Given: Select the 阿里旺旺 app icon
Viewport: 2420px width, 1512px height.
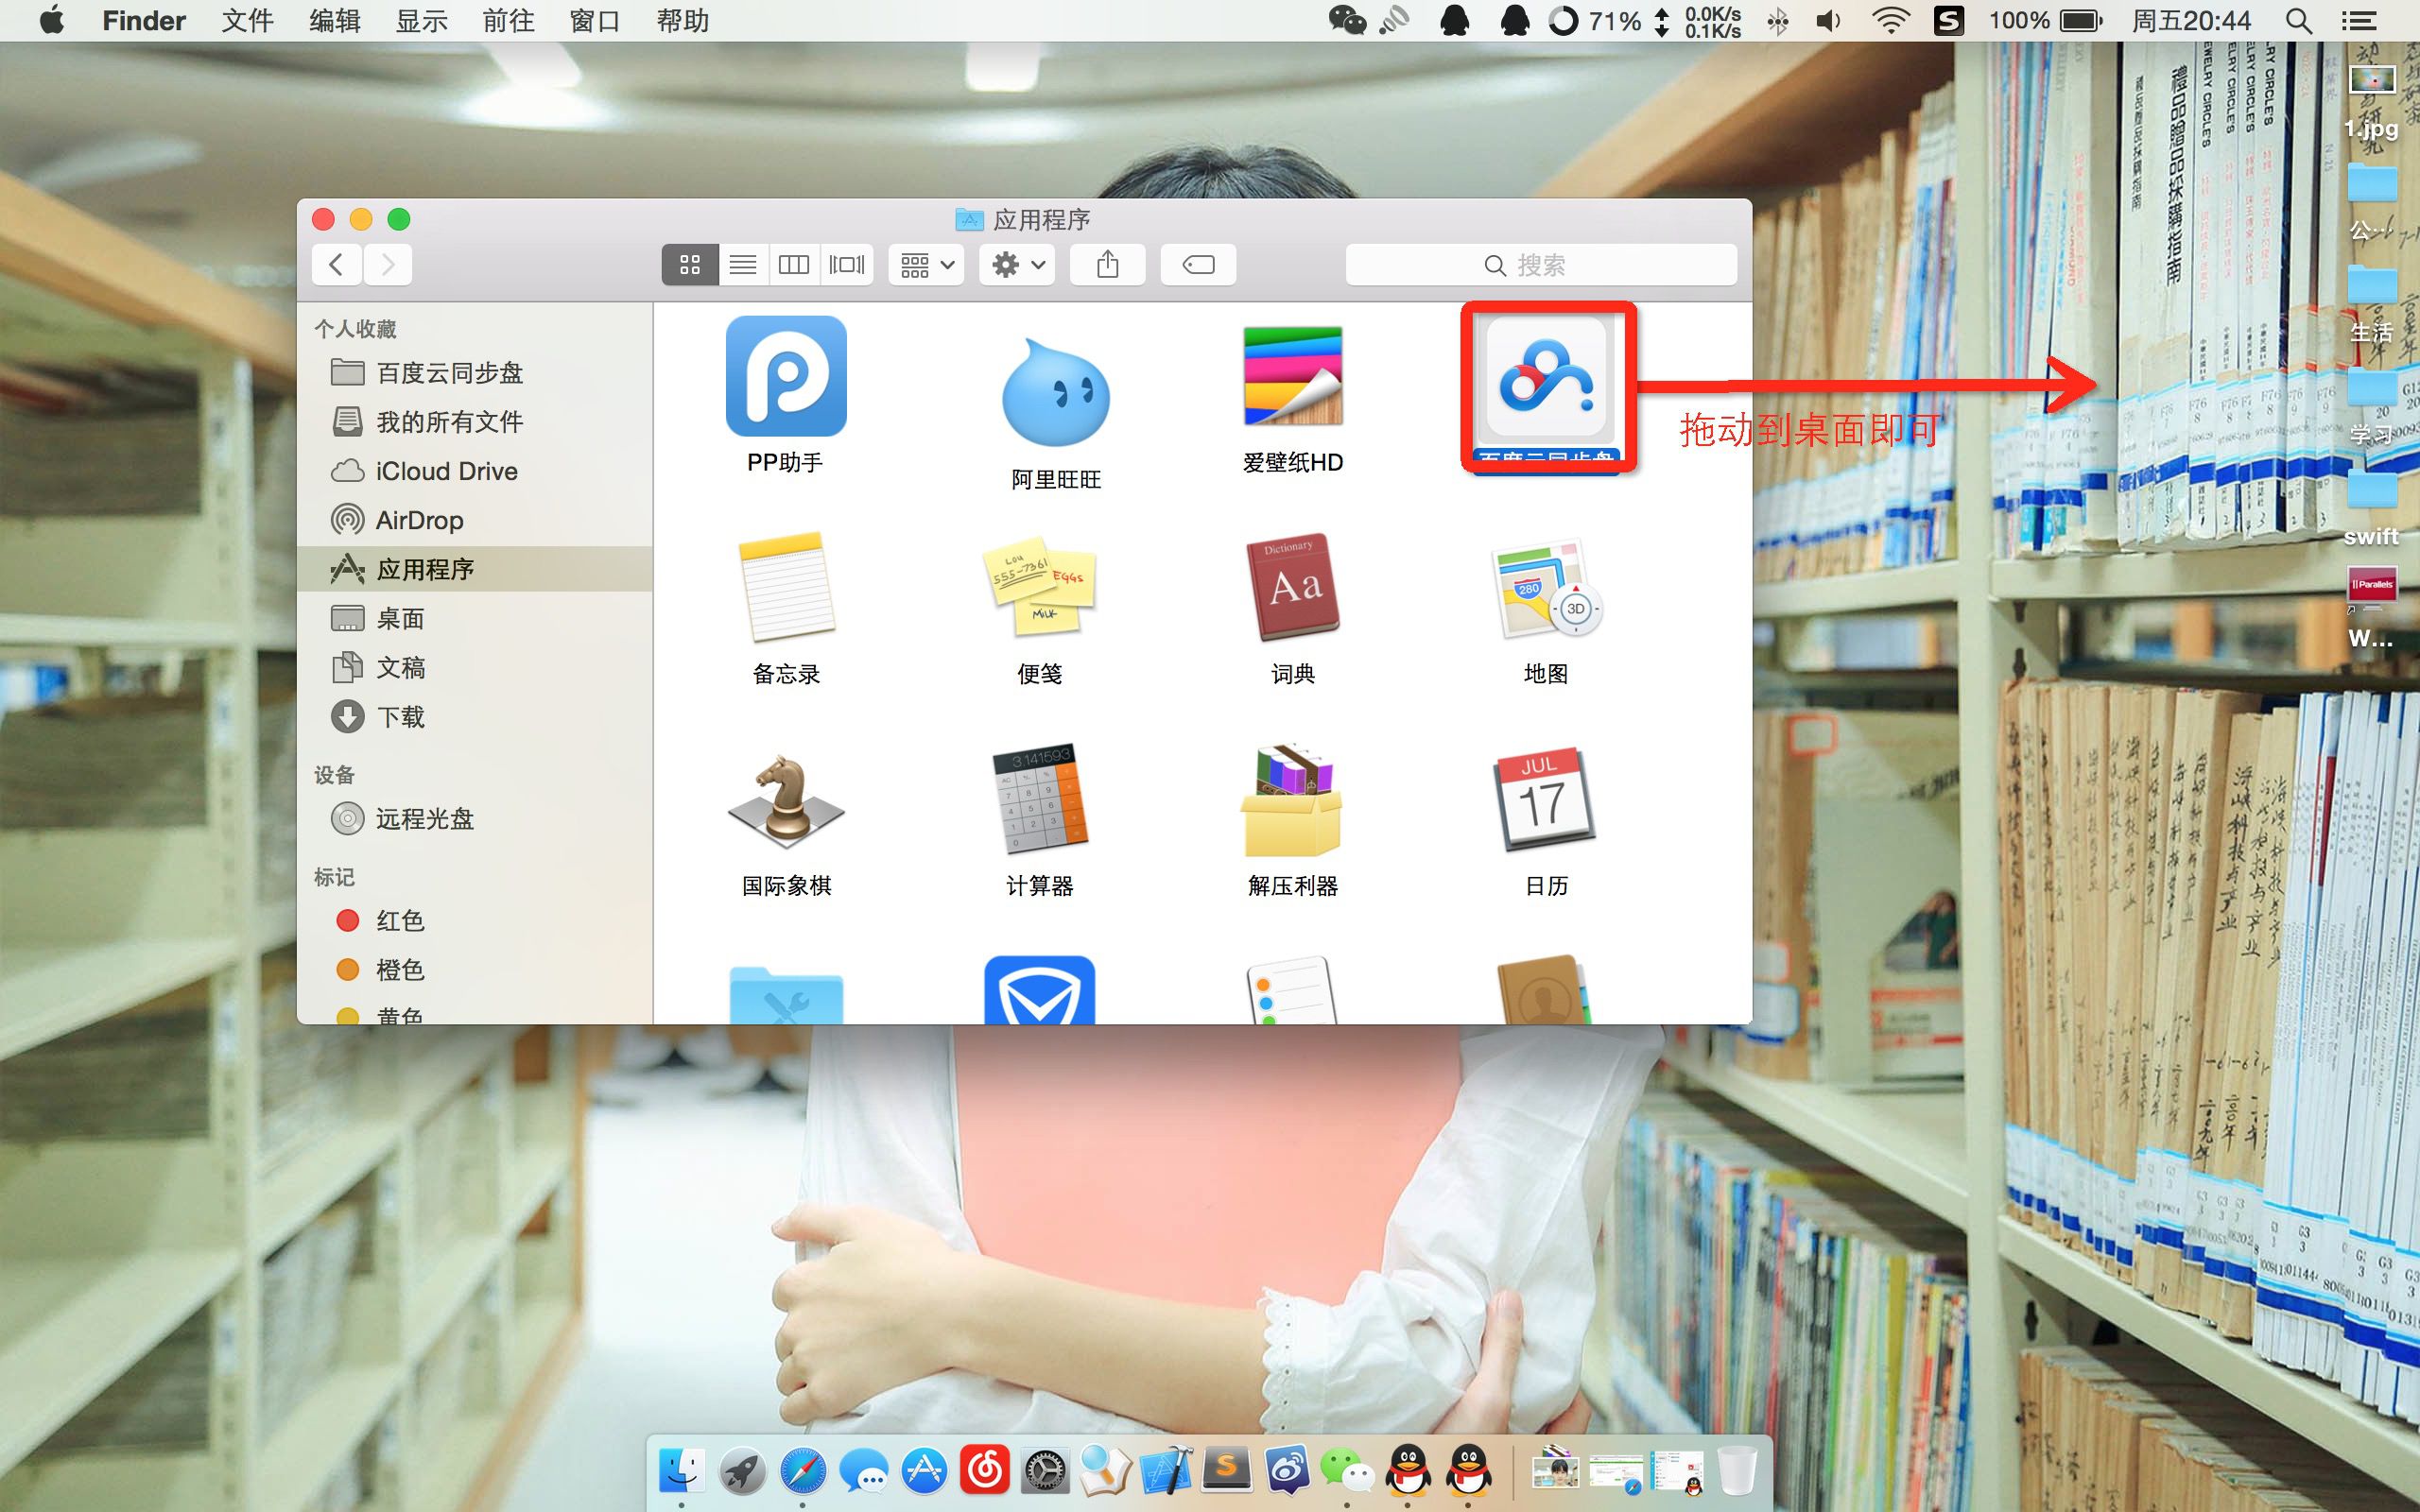Looking at the screenshot, I should (x=1055, y=393).
